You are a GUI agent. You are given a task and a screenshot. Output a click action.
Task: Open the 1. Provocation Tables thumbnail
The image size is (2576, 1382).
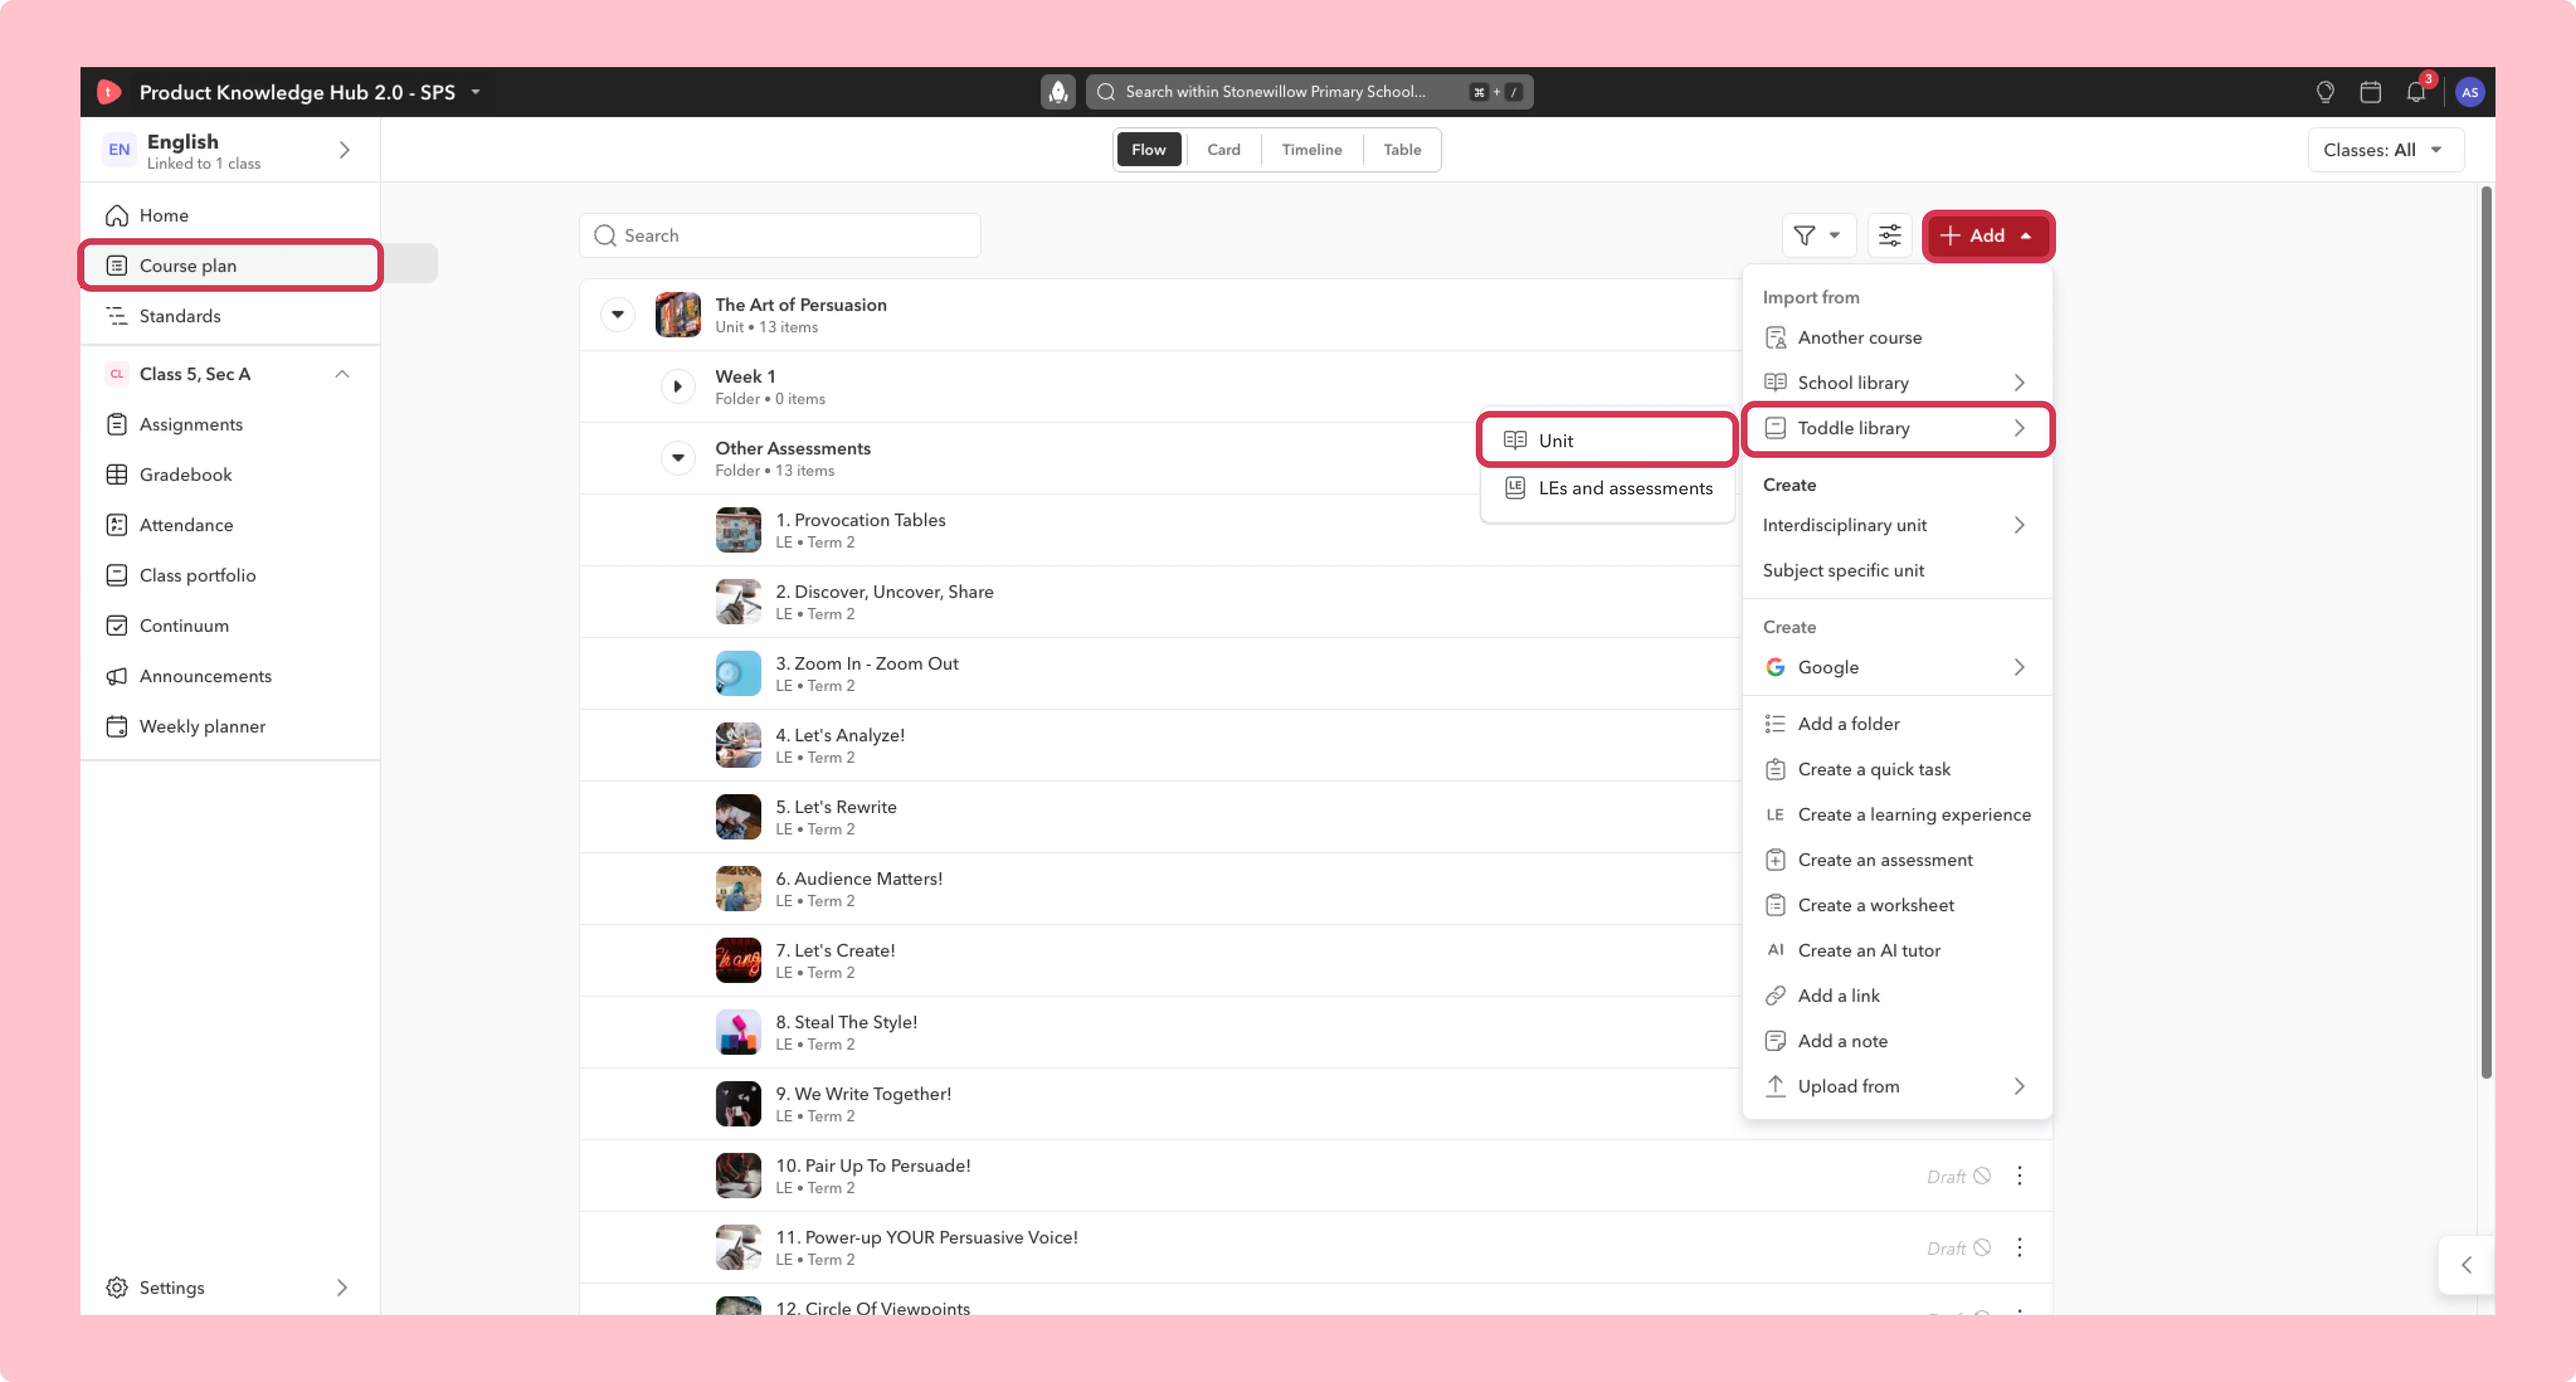click(738, 530)
